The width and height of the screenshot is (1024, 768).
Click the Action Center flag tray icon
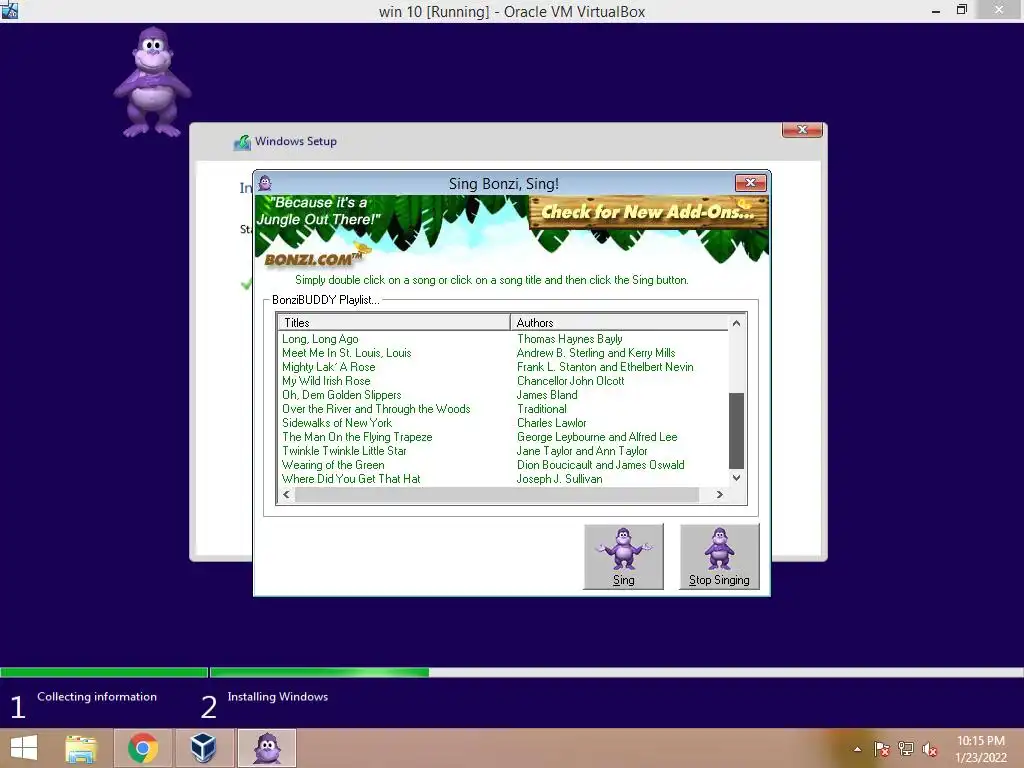click(x=881, y=749)
